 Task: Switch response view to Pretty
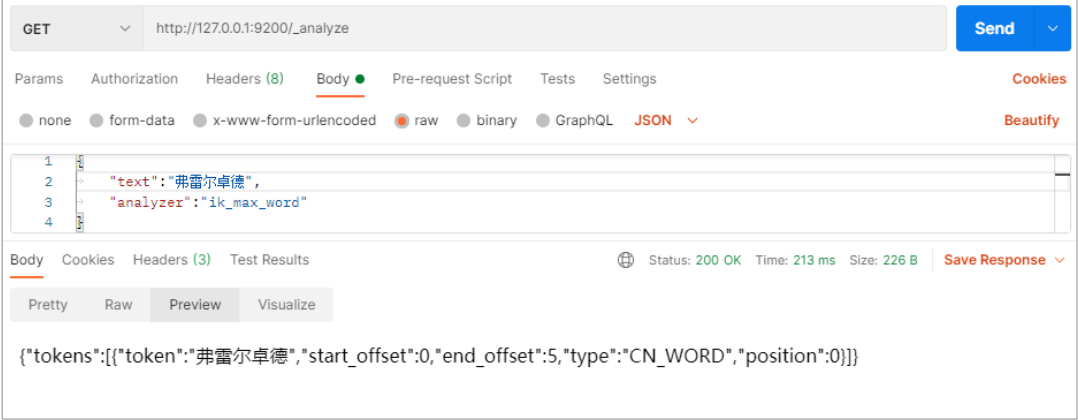tap(48, 305)
